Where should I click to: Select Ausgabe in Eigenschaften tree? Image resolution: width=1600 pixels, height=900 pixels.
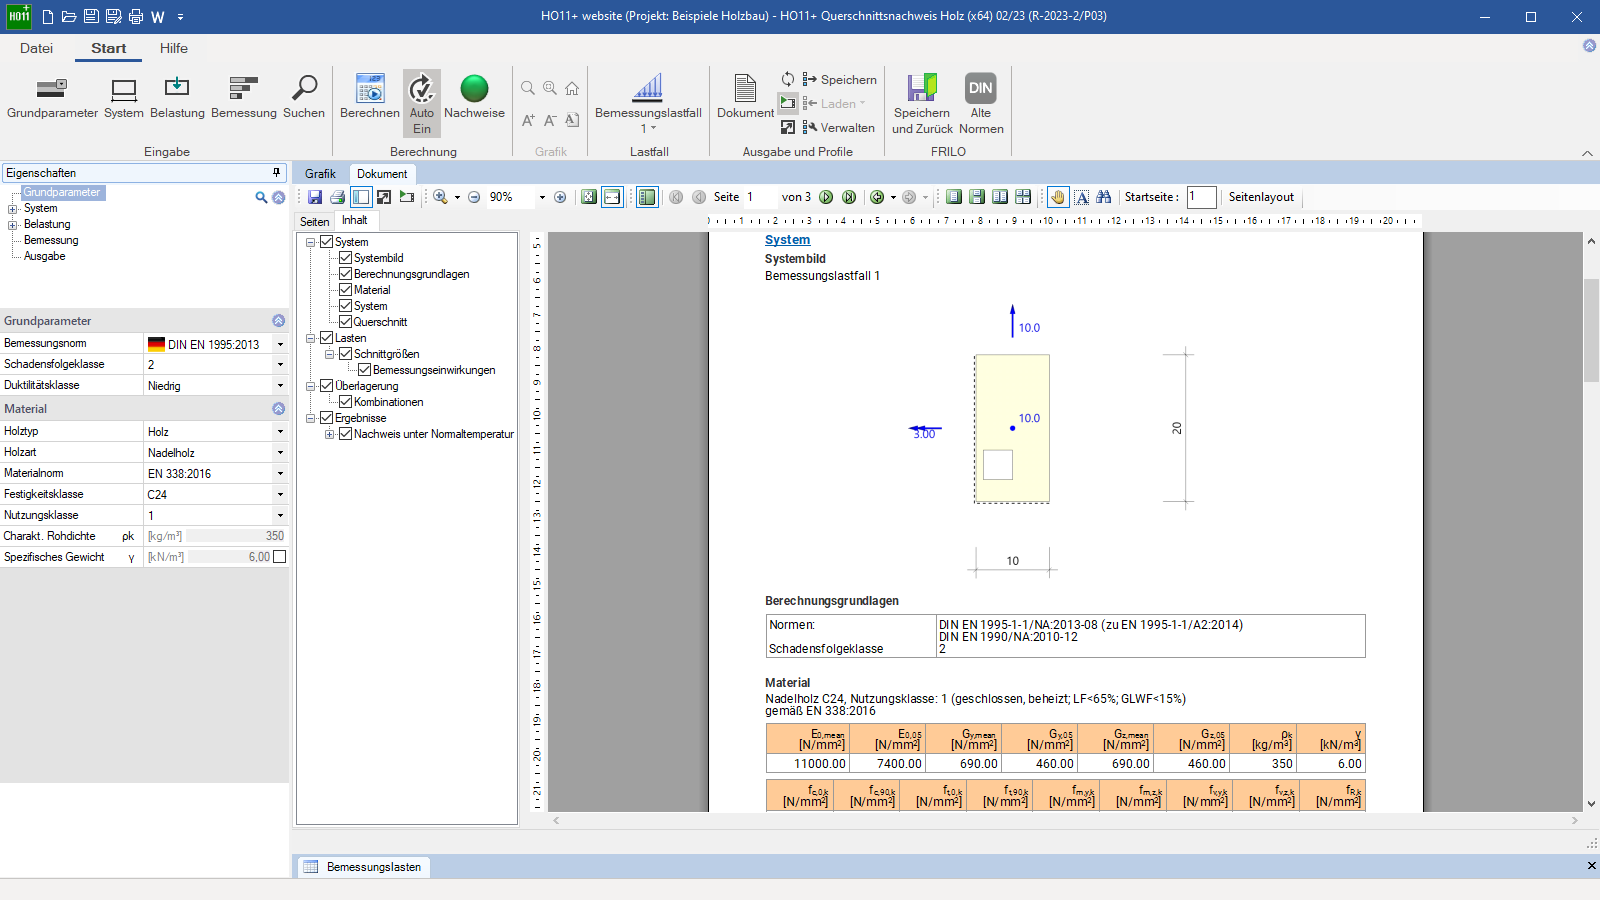(x=44, y=256)
